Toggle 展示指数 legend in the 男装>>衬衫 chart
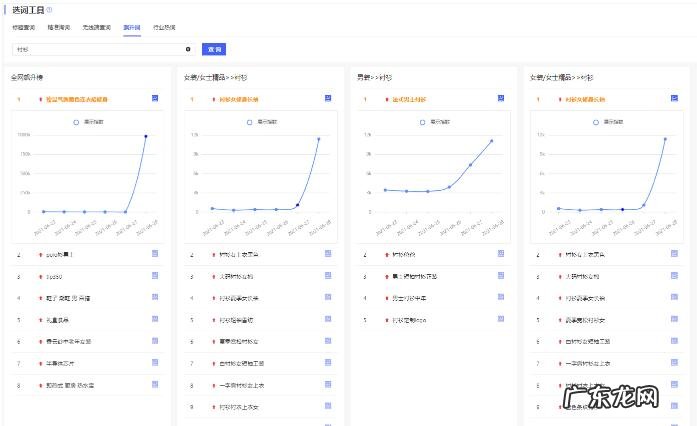The width and height of the screenshot is (697, 426). (x=434, y=122)
